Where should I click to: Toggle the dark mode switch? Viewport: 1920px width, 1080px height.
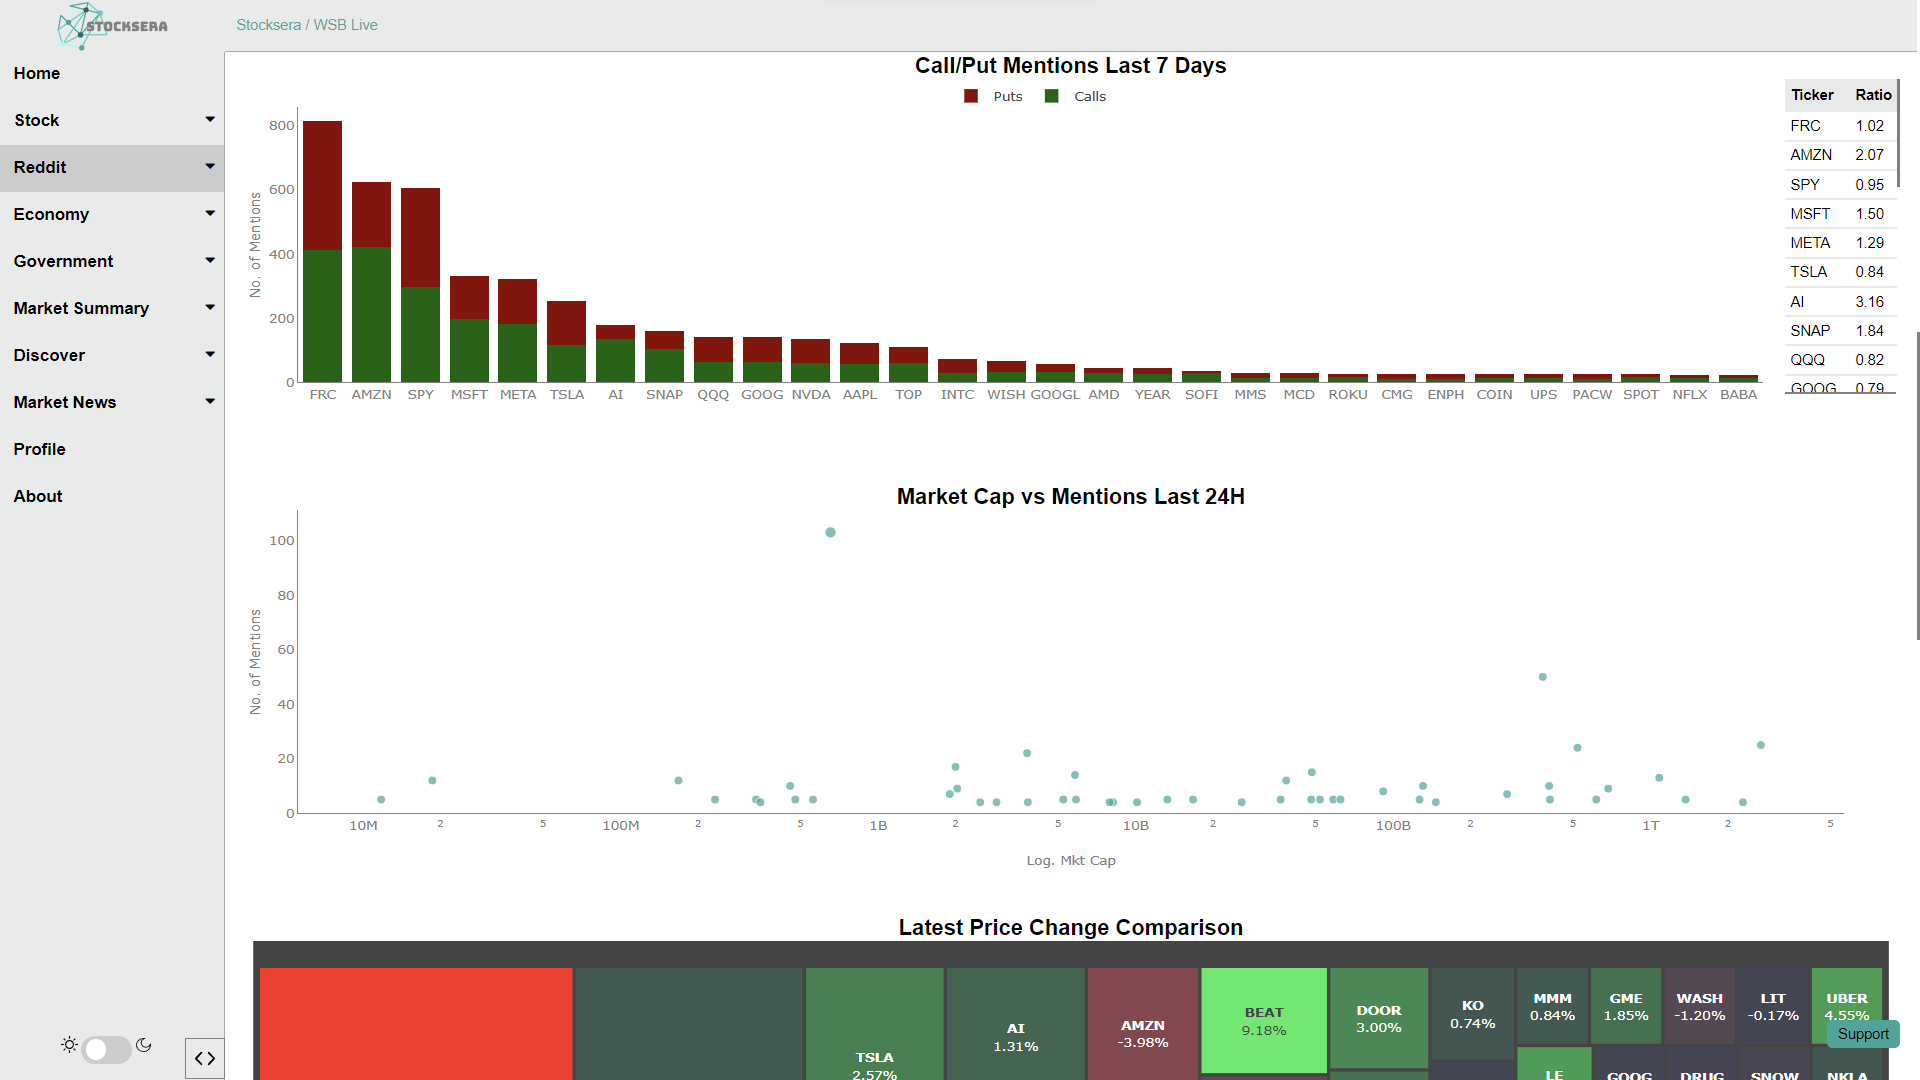pos(106,1049)
